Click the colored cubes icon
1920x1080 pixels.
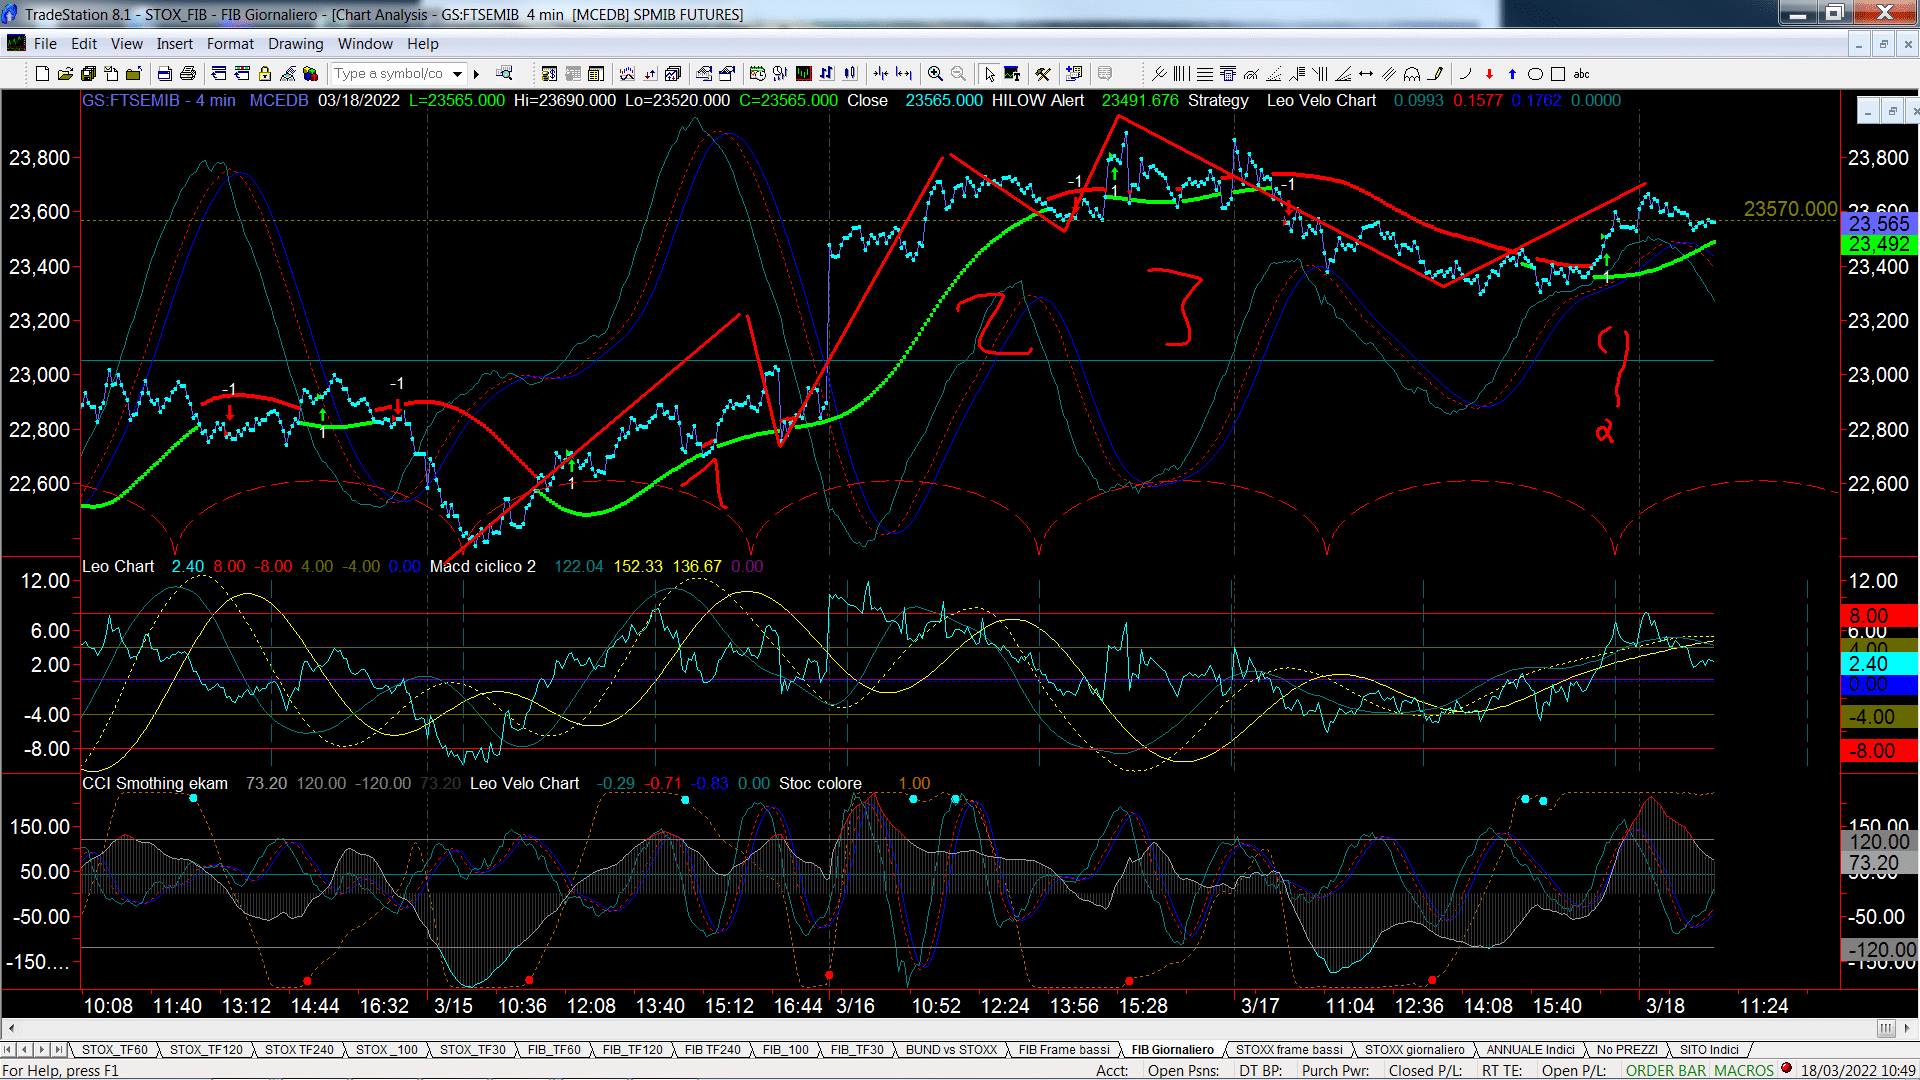[x=310, y=74]
